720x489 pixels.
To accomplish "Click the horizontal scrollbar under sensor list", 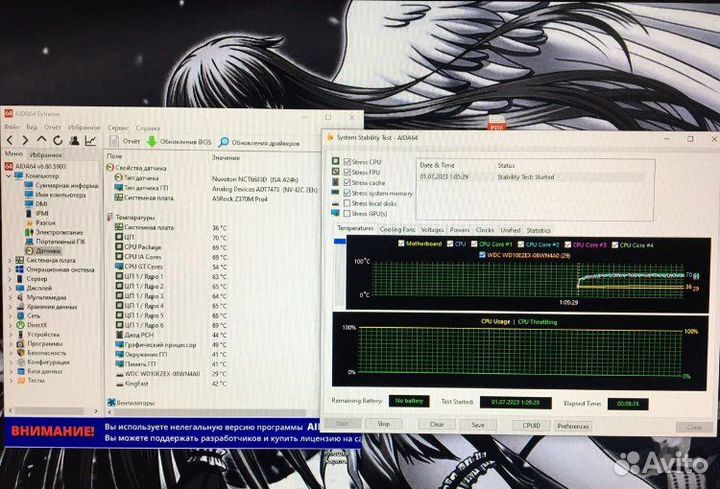I will click(x=209, y=412).
